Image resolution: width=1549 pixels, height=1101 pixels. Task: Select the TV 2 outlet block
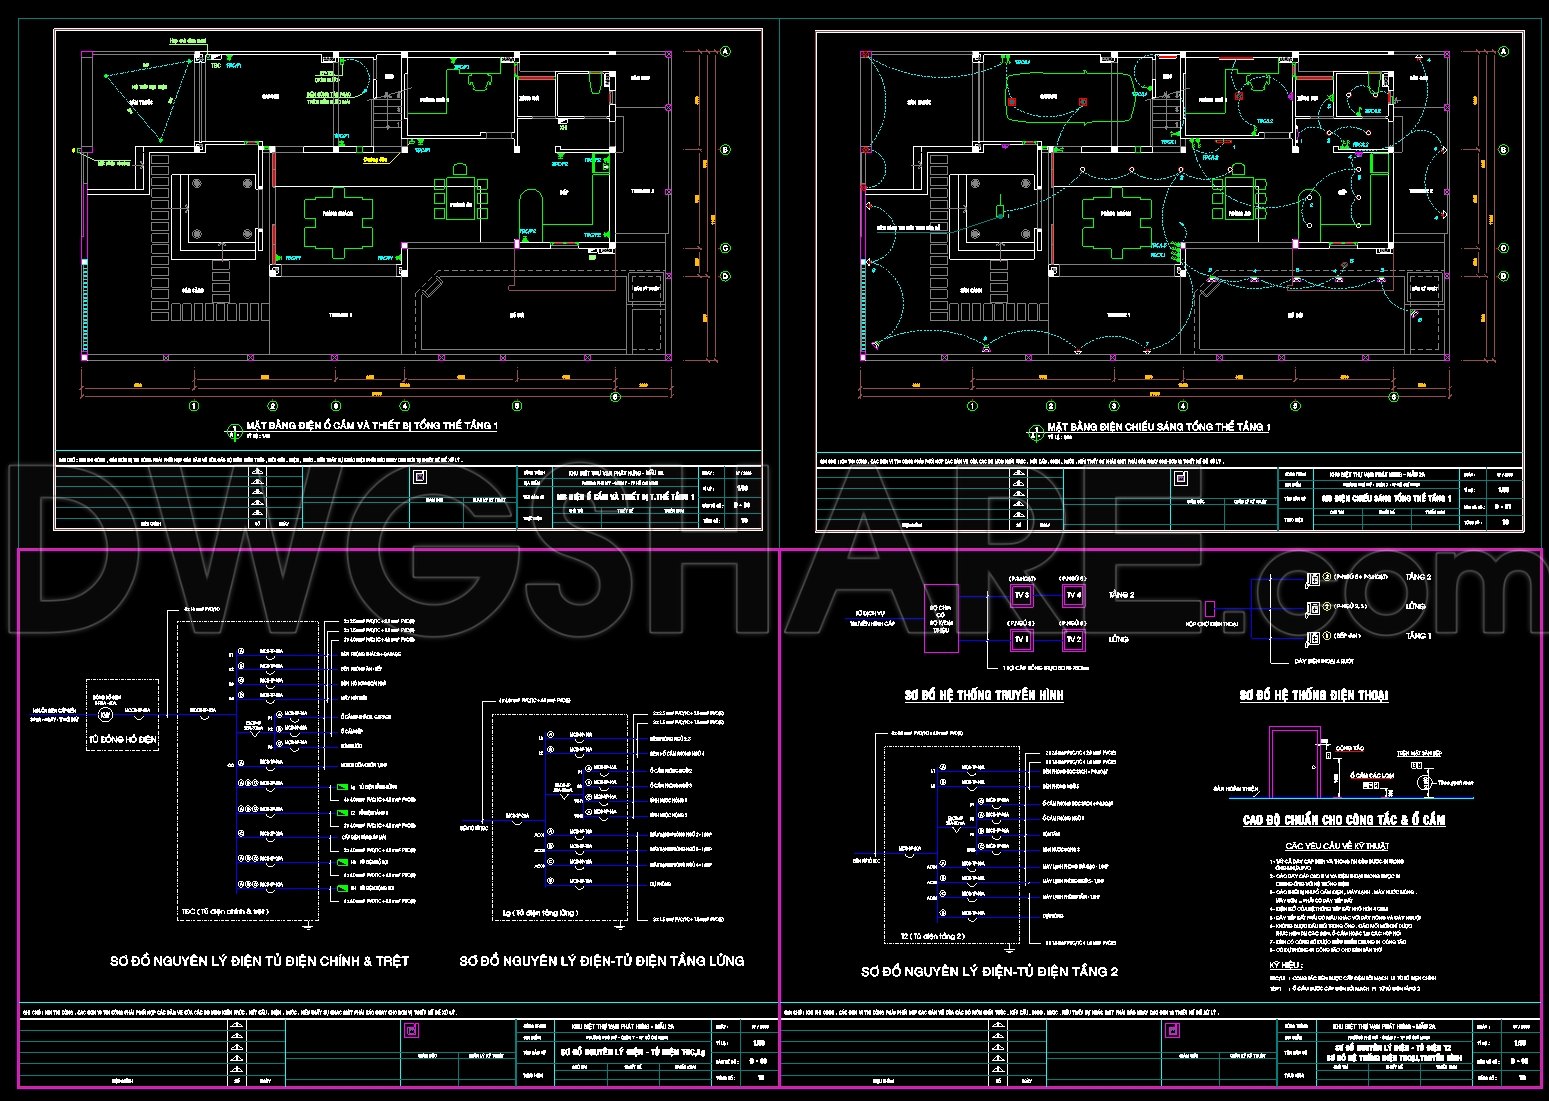click(1073, 638)
